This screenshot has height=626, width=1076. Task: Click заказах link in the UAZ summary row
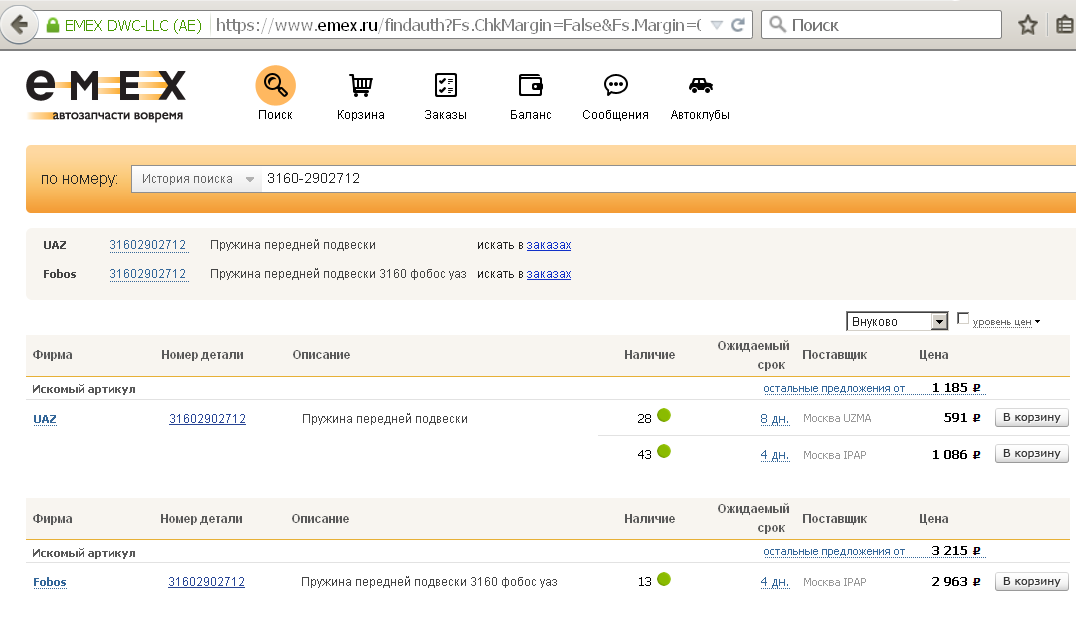[548, 245]
